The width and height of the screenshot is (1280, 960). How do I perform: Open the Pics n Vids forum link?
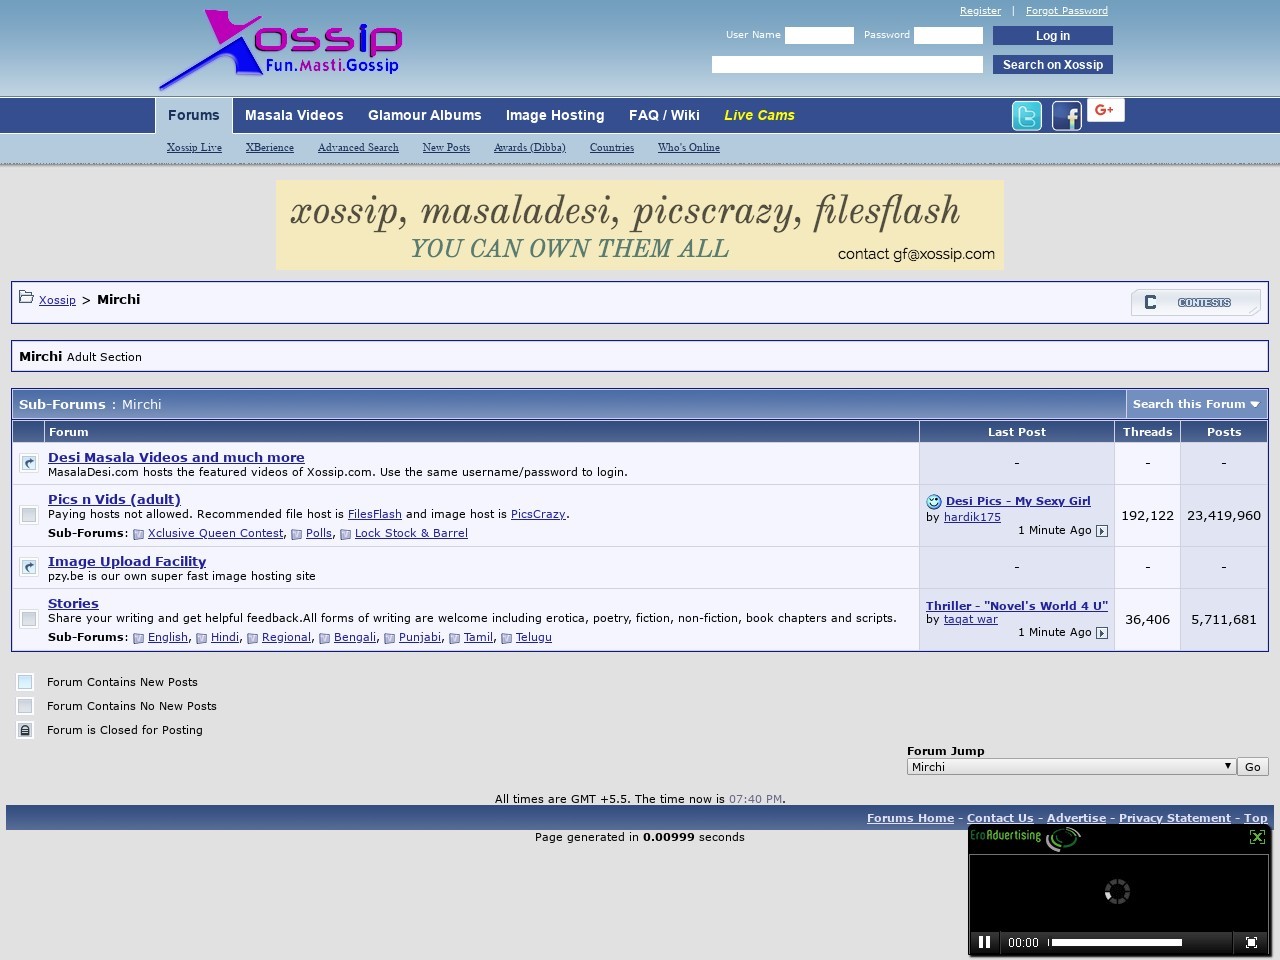(114, 499)
